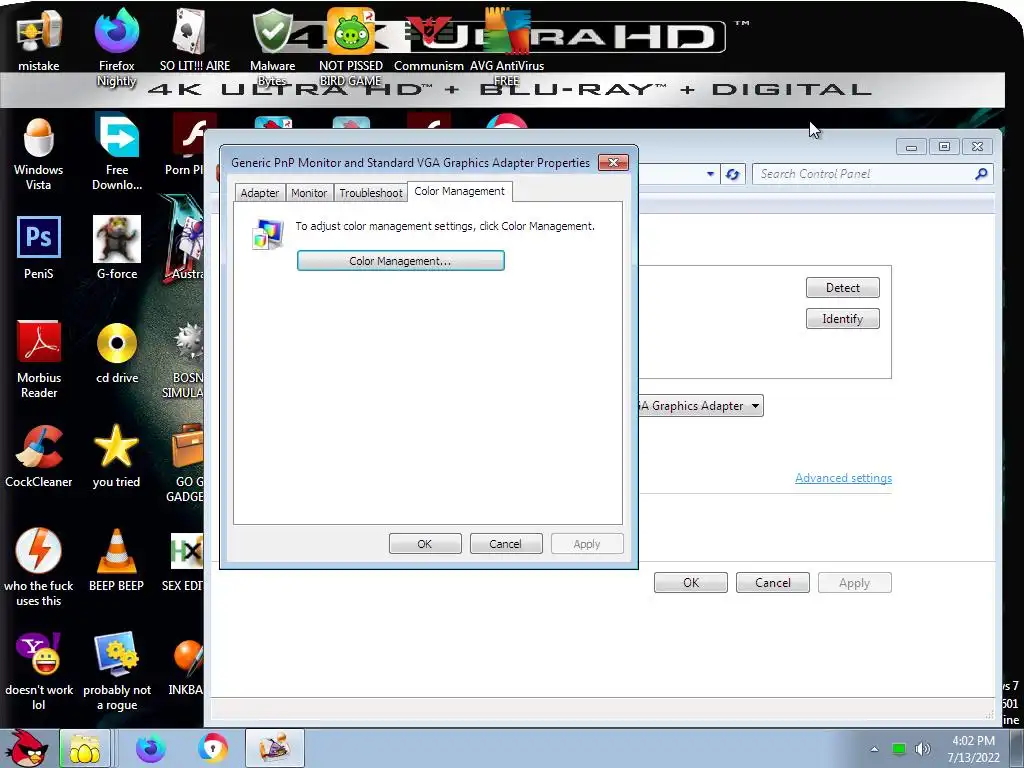Image resolution: width=1024 pixels, height=768 pixels.
Task: Switch to the Monitor tab
Action: coord(309,193)
